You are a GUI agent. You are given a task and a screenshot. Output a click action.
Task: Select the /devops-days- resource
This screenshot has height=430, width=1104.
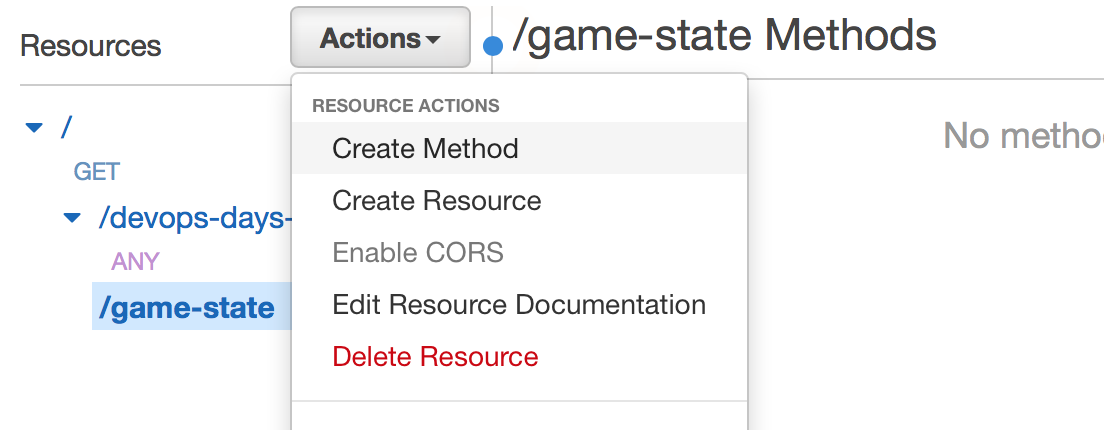tap(195, 219)
